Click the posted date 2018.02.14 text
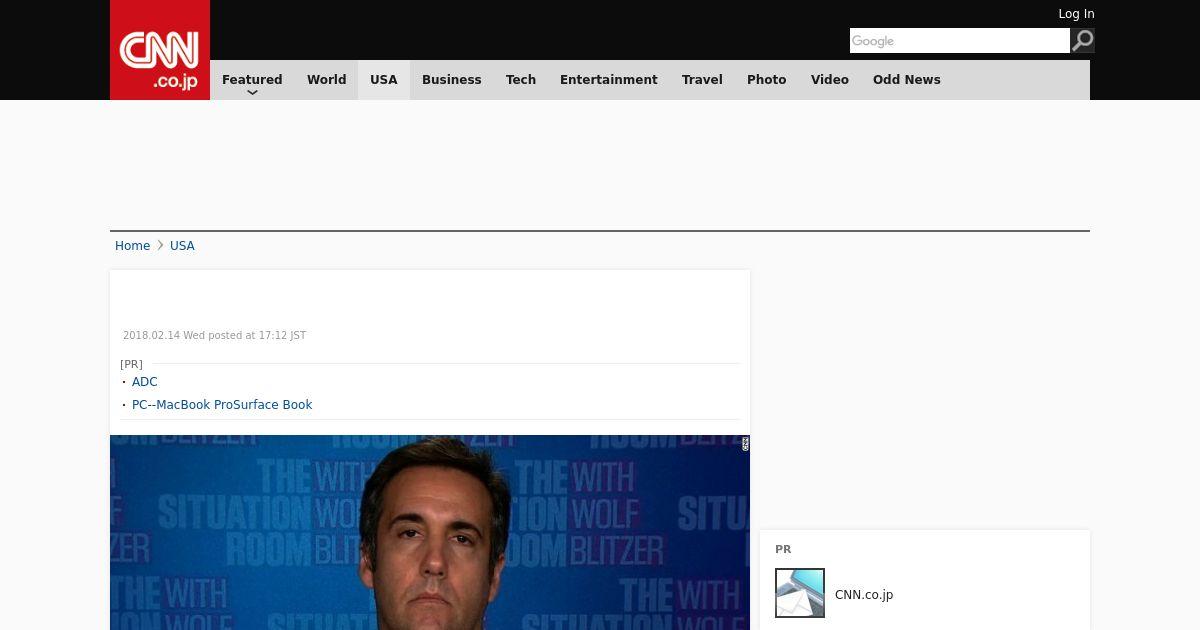 [214, 336]
